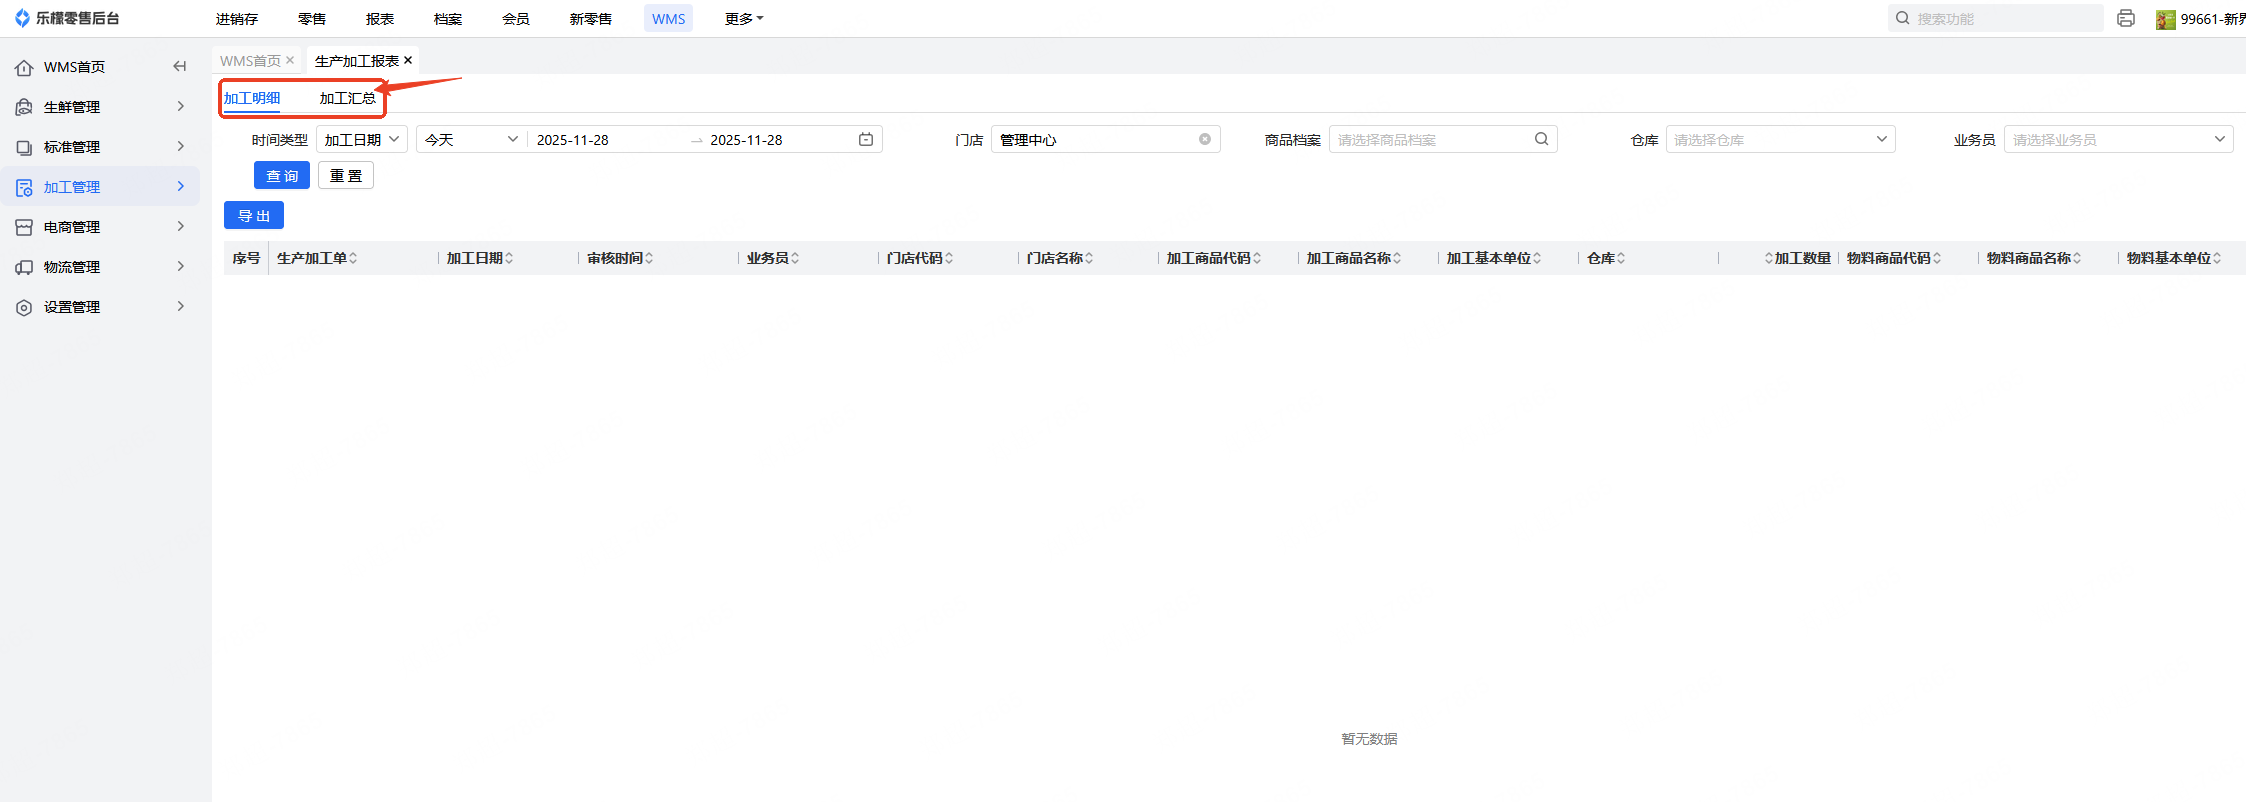Clear the 门店 field with the x icon
2246x802 pixels.
pos(1205,139)
